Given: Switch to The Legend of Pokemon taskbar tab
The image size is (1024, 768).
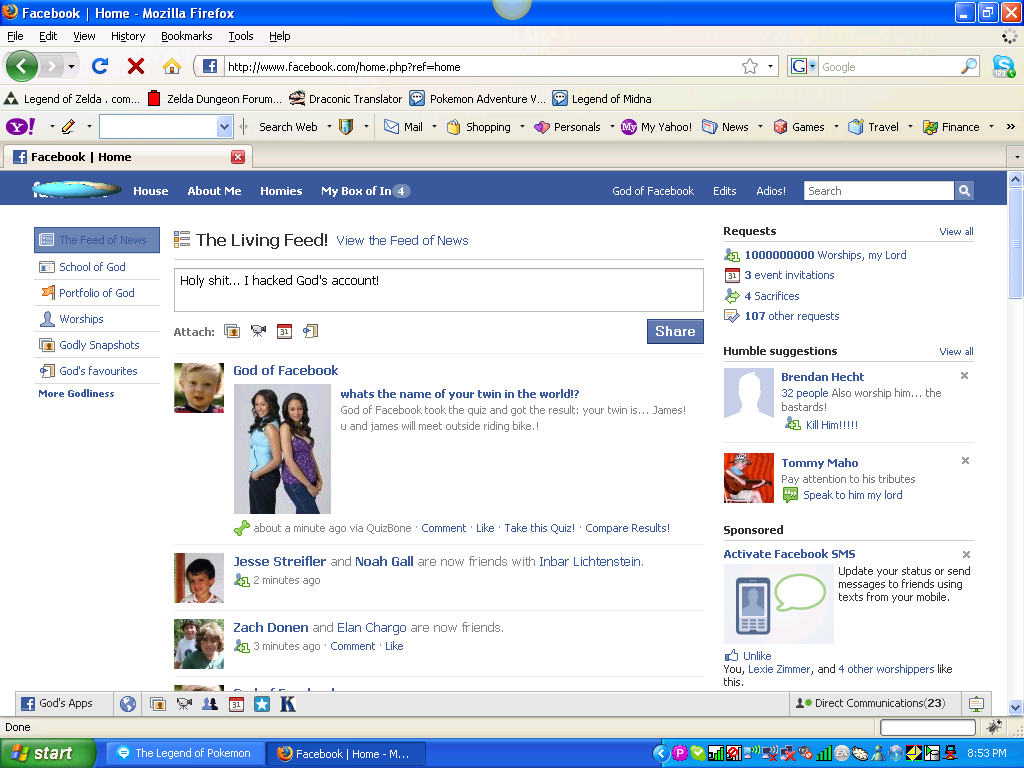Looking at the screenshot, I should point(184,753).
